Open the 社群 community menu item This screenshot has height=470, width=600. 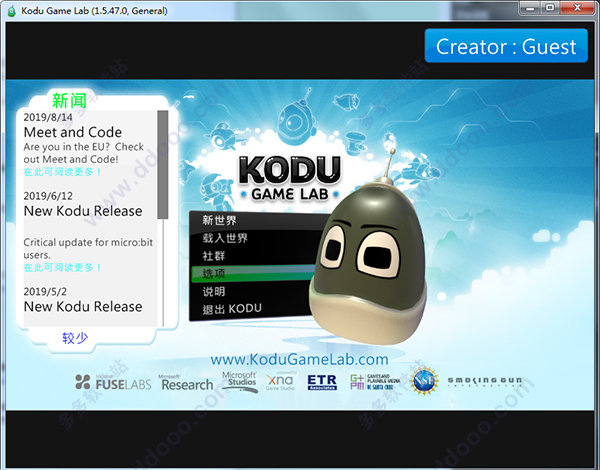pos(214,256)
